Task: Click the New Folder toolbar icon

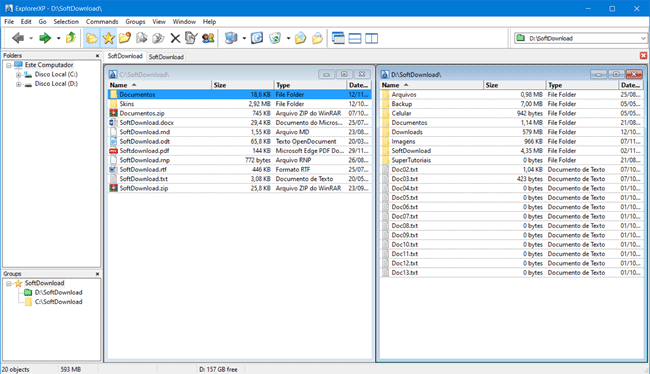Action: (125, 38)
